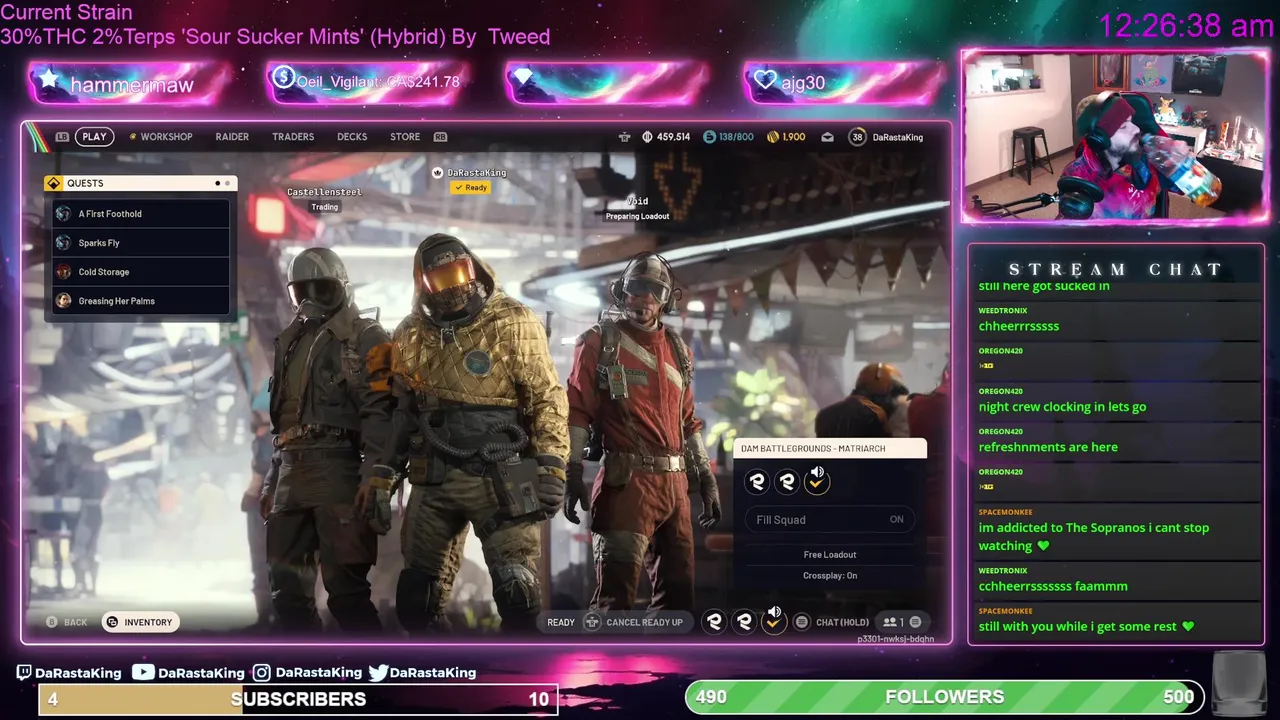
Task: Click the Free Loadout option
Action: (x=830, y=555)
